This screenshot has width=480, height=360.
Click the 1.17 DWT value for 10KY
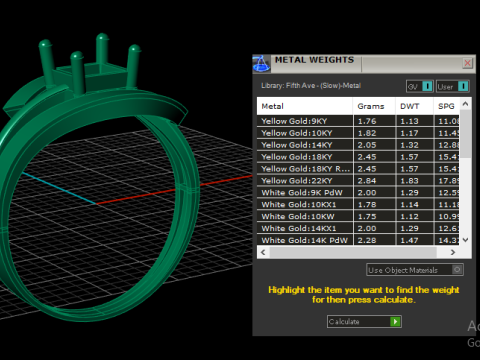click(x=409, y=133)
